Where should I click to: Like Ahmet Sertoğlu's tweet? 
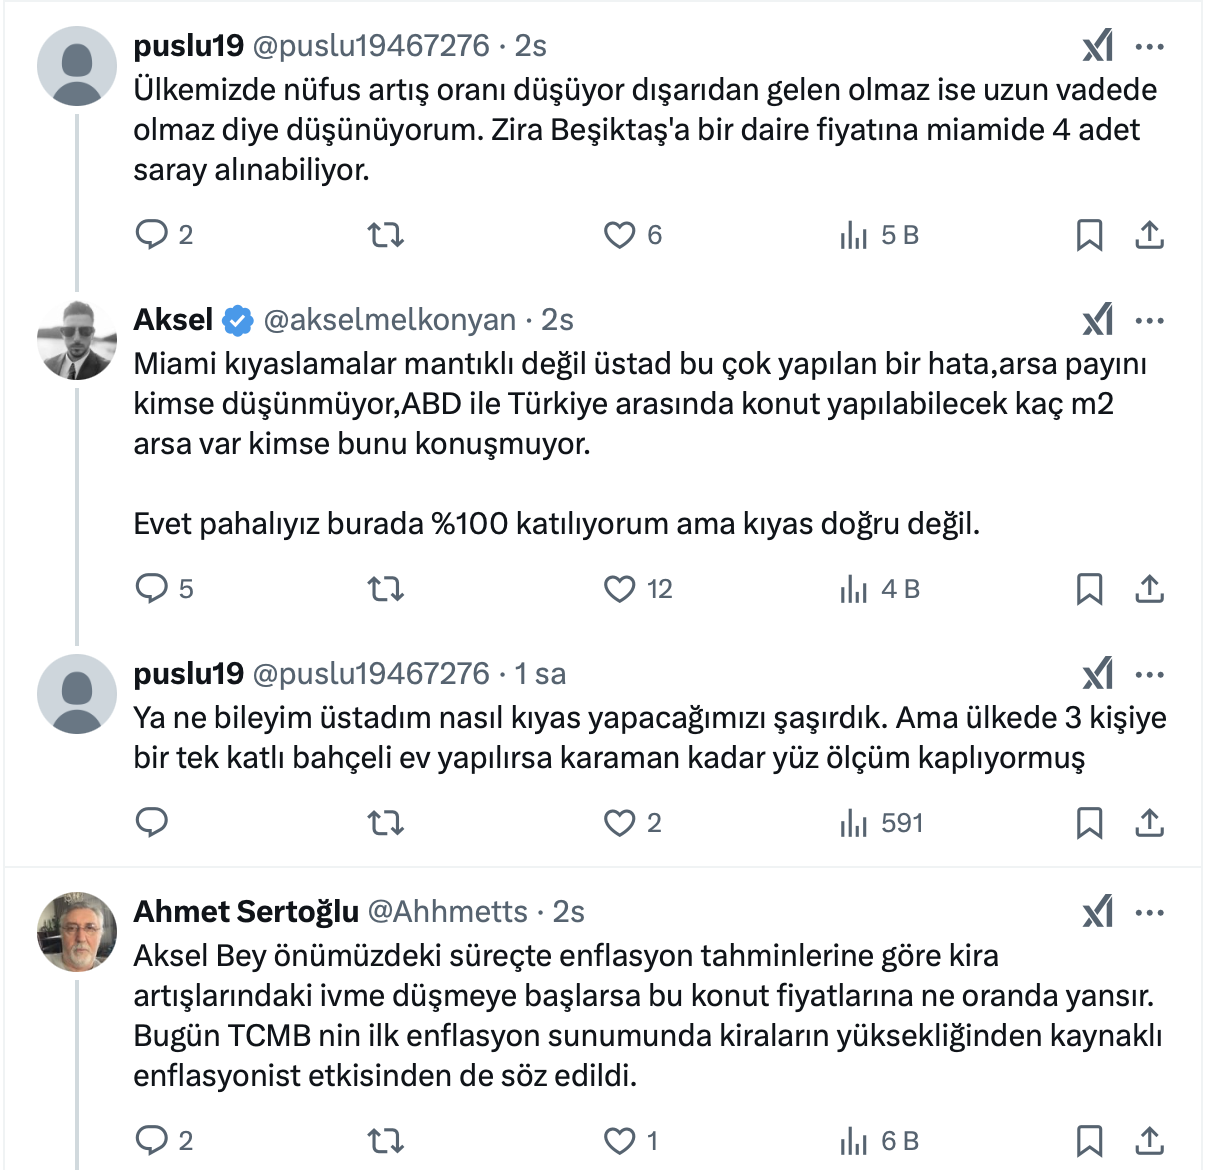pos(620,1141)
